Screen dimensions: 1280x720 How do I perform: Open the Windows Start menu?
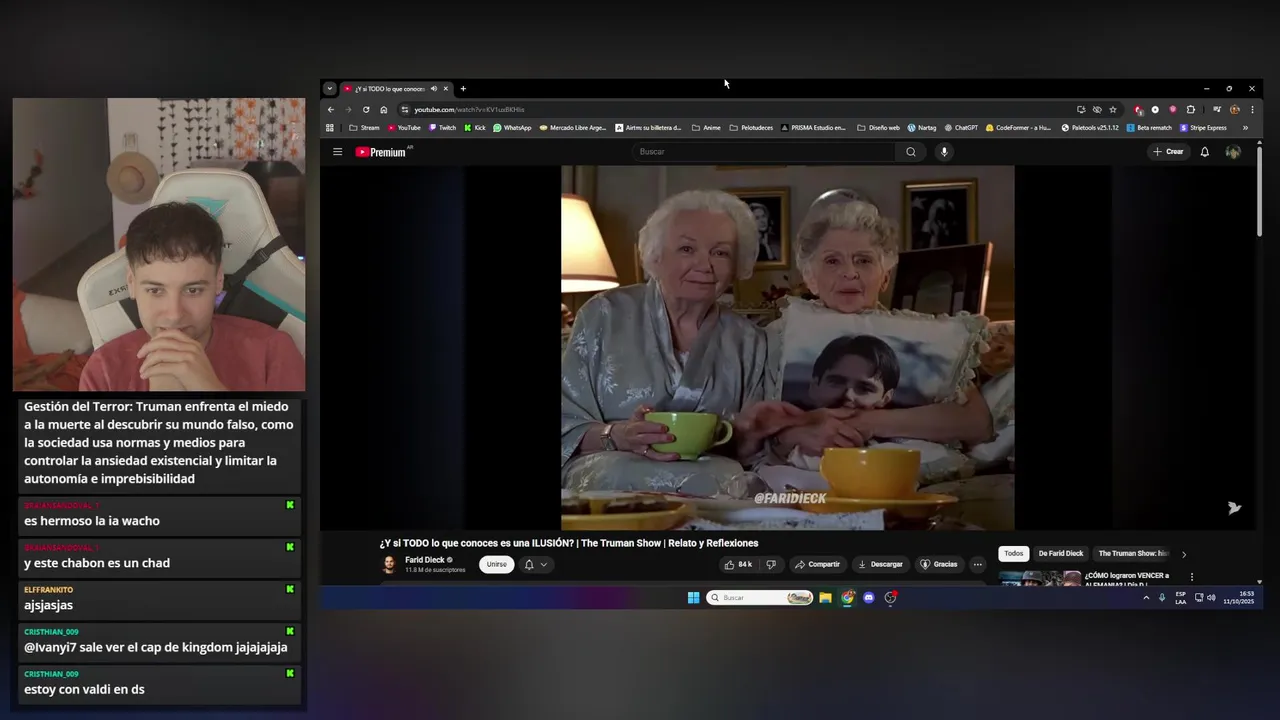pyautogui.click(x=693, y=598)
